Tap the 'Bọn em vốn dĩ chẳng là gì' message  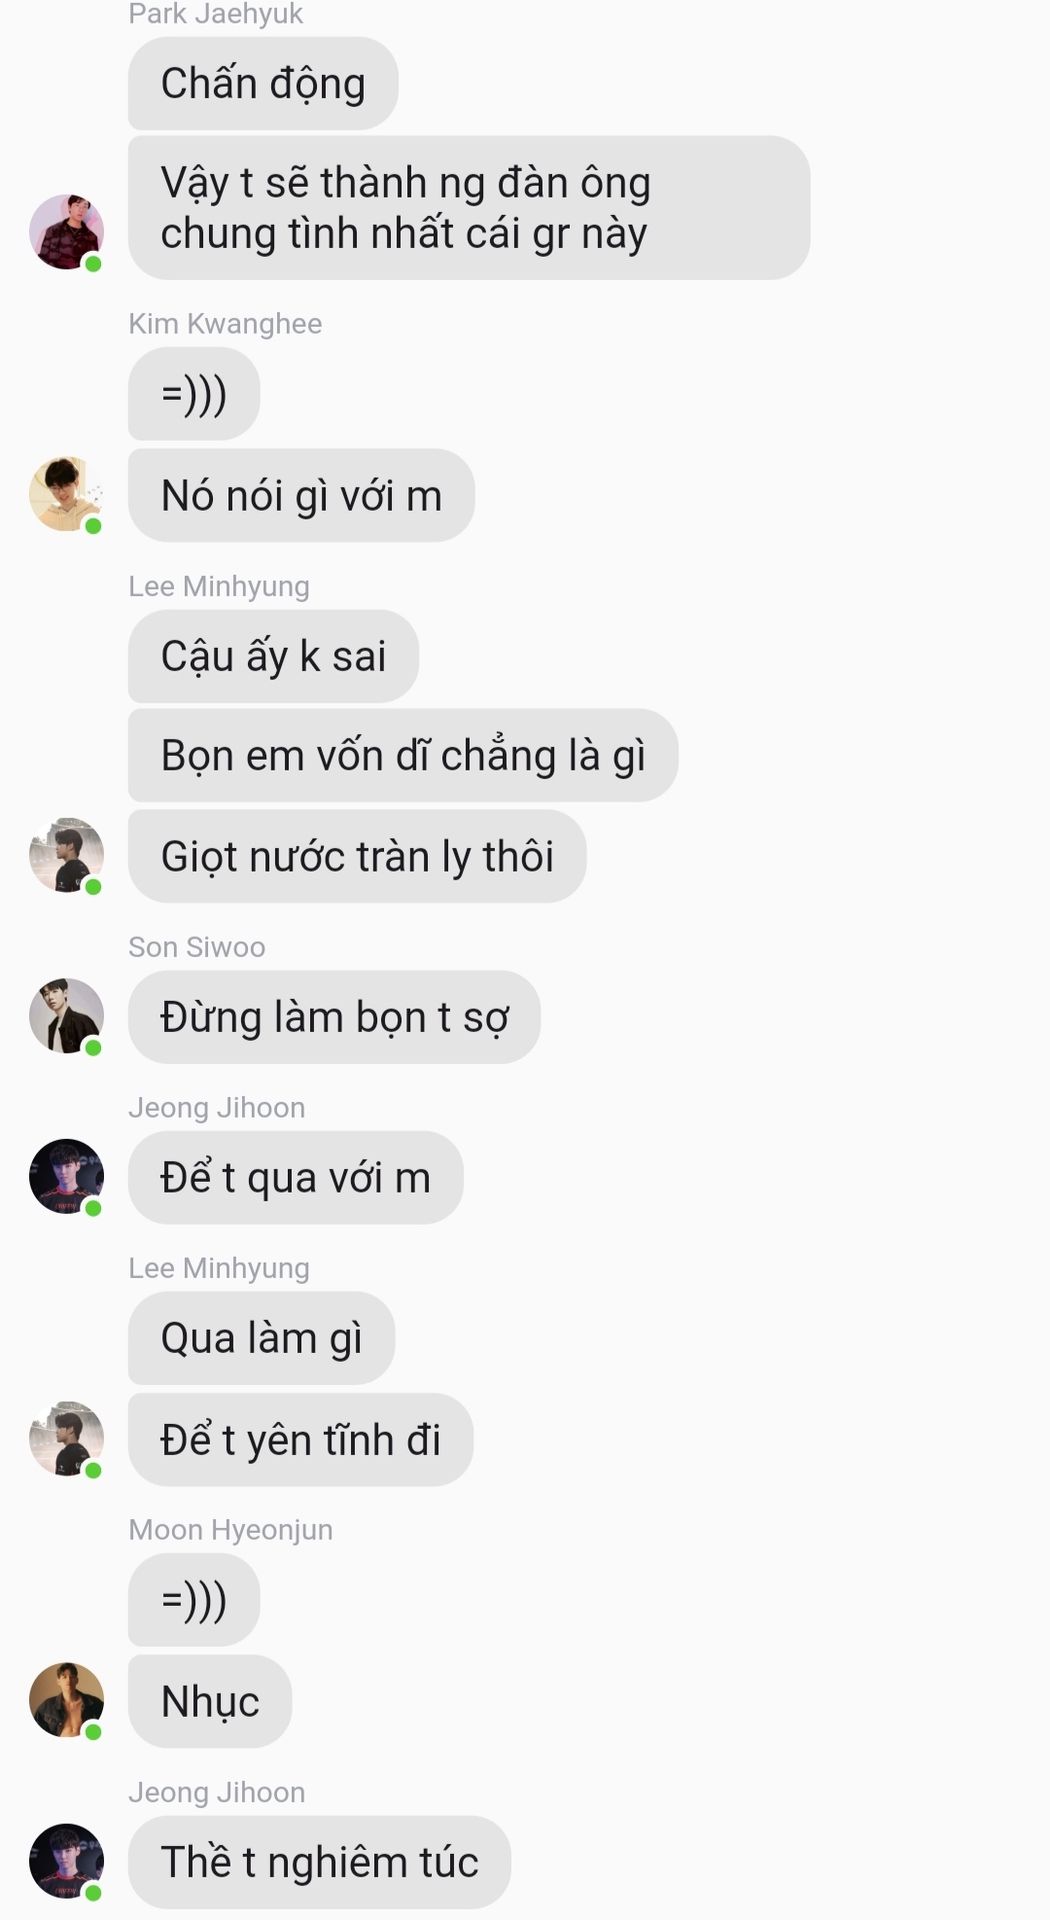click(403, 755)
